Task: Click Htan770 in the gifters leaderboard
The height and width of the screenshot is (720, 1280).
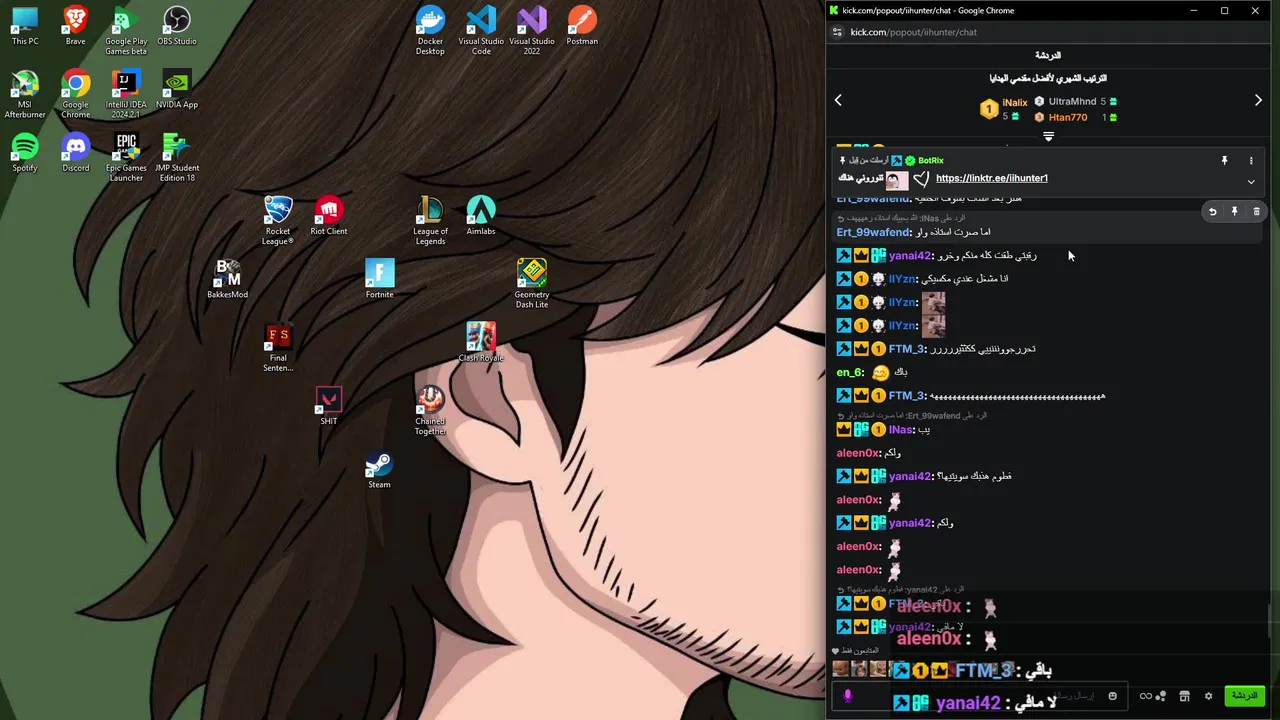Action: (1068, 117)
